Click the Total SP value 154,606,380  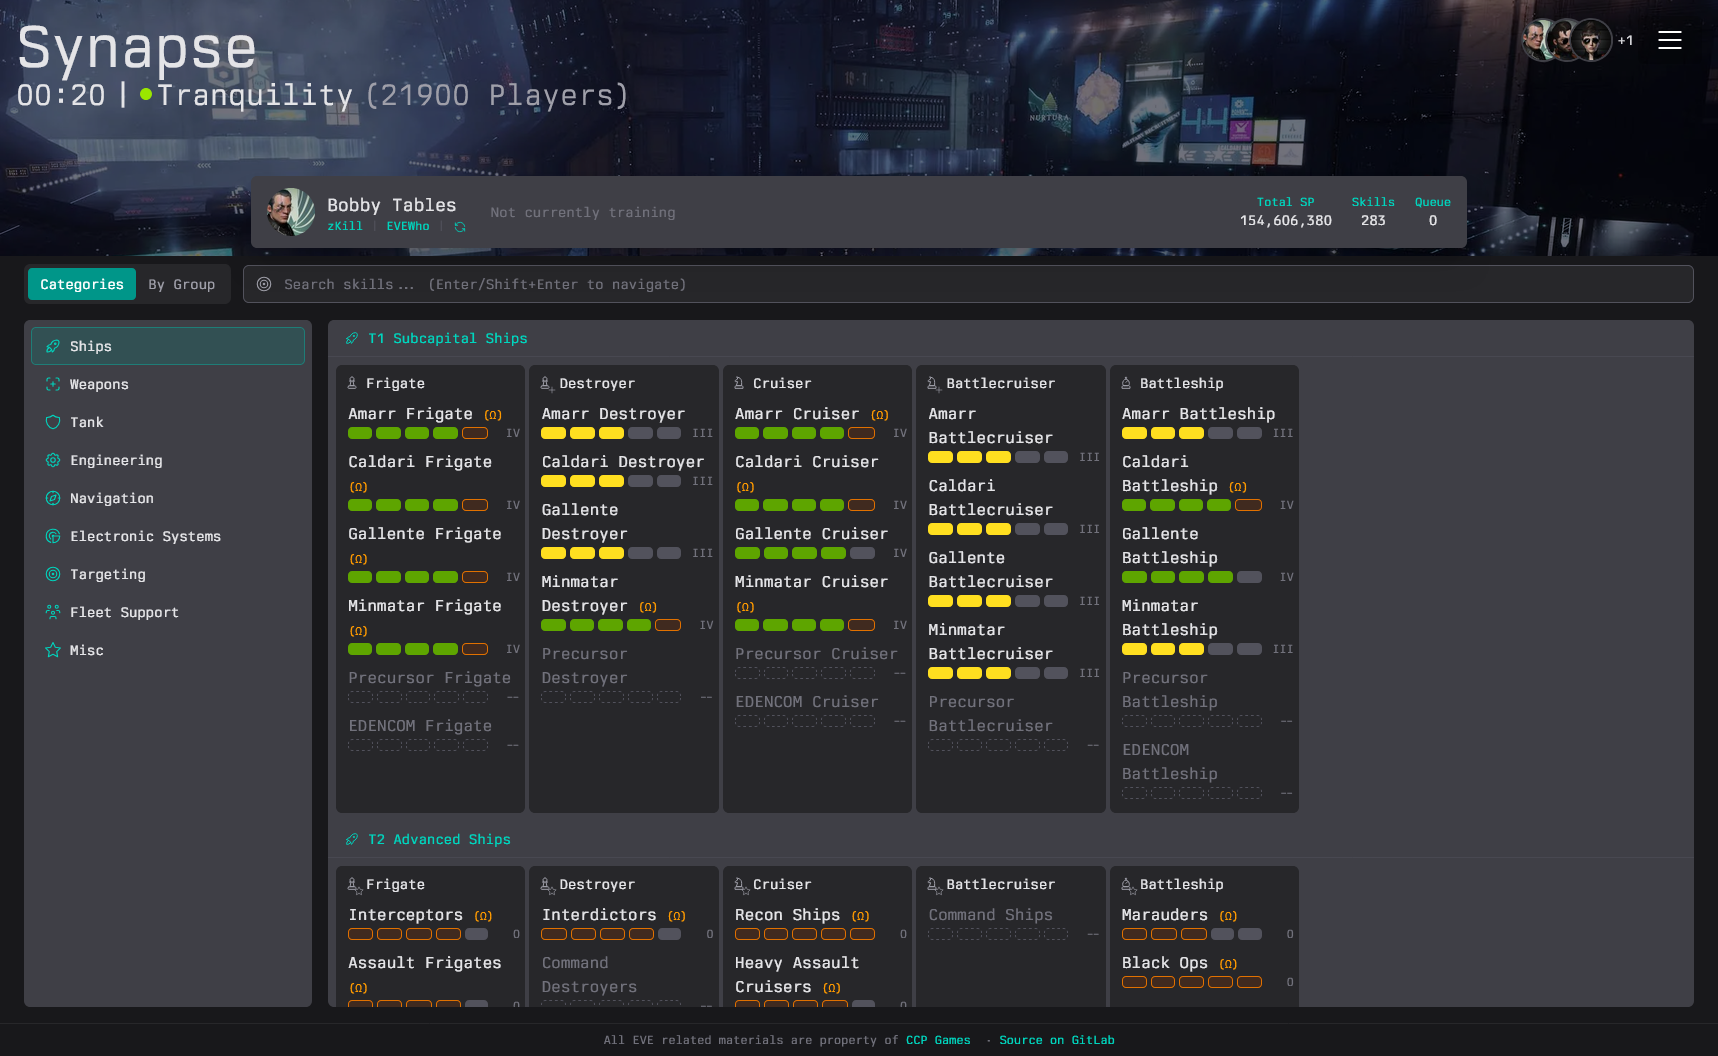[1286, 220]
